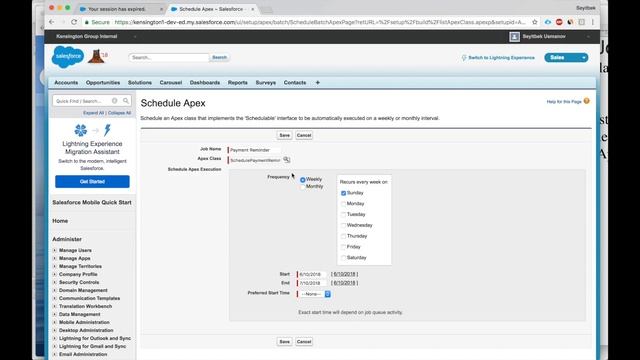Check the Saturday checkbox
This screenshot has width=640, height=360.
click(343, 258)
